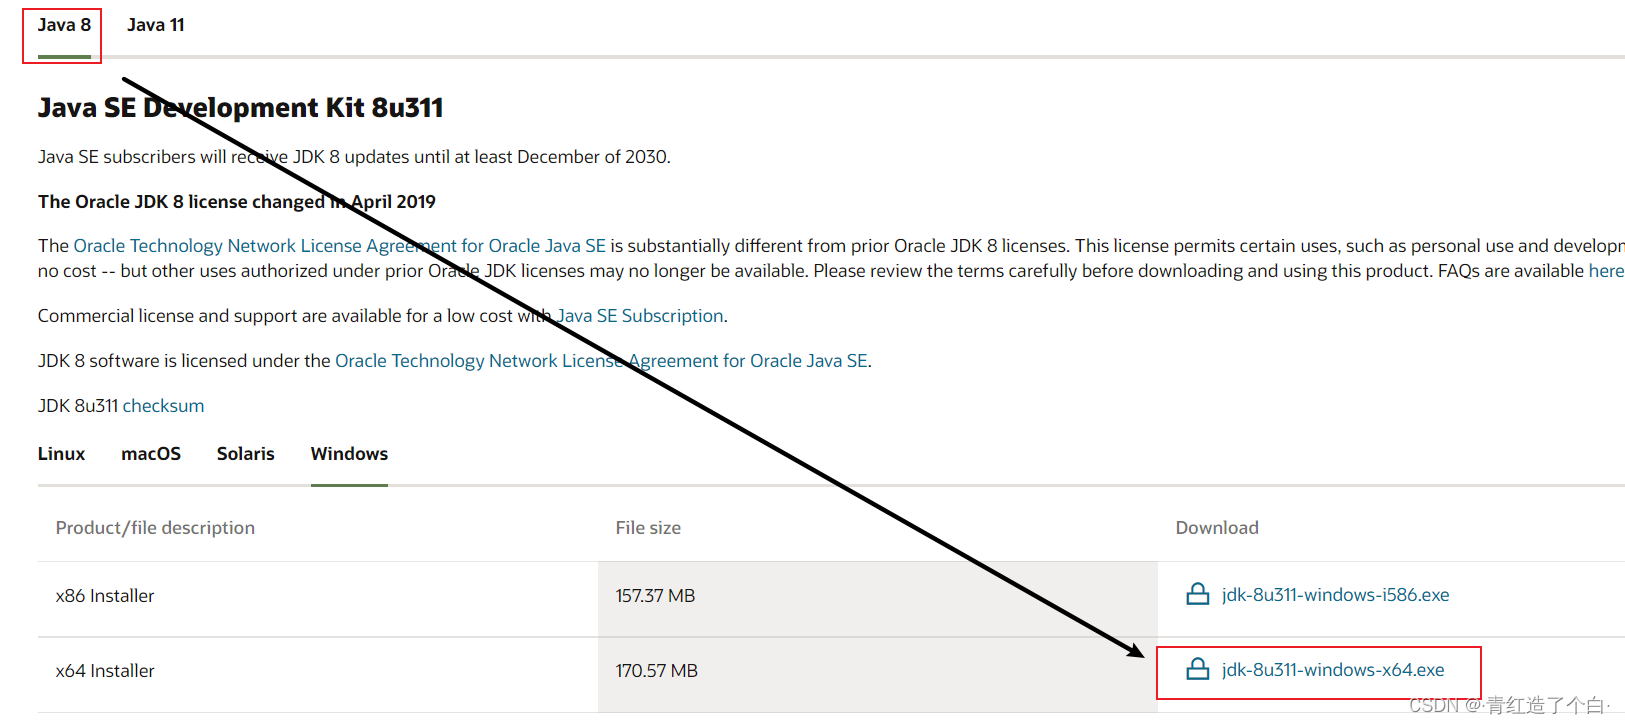Select the Linux platform tab
Viewport: 1625px width, 724px height.
coord(61,454)
